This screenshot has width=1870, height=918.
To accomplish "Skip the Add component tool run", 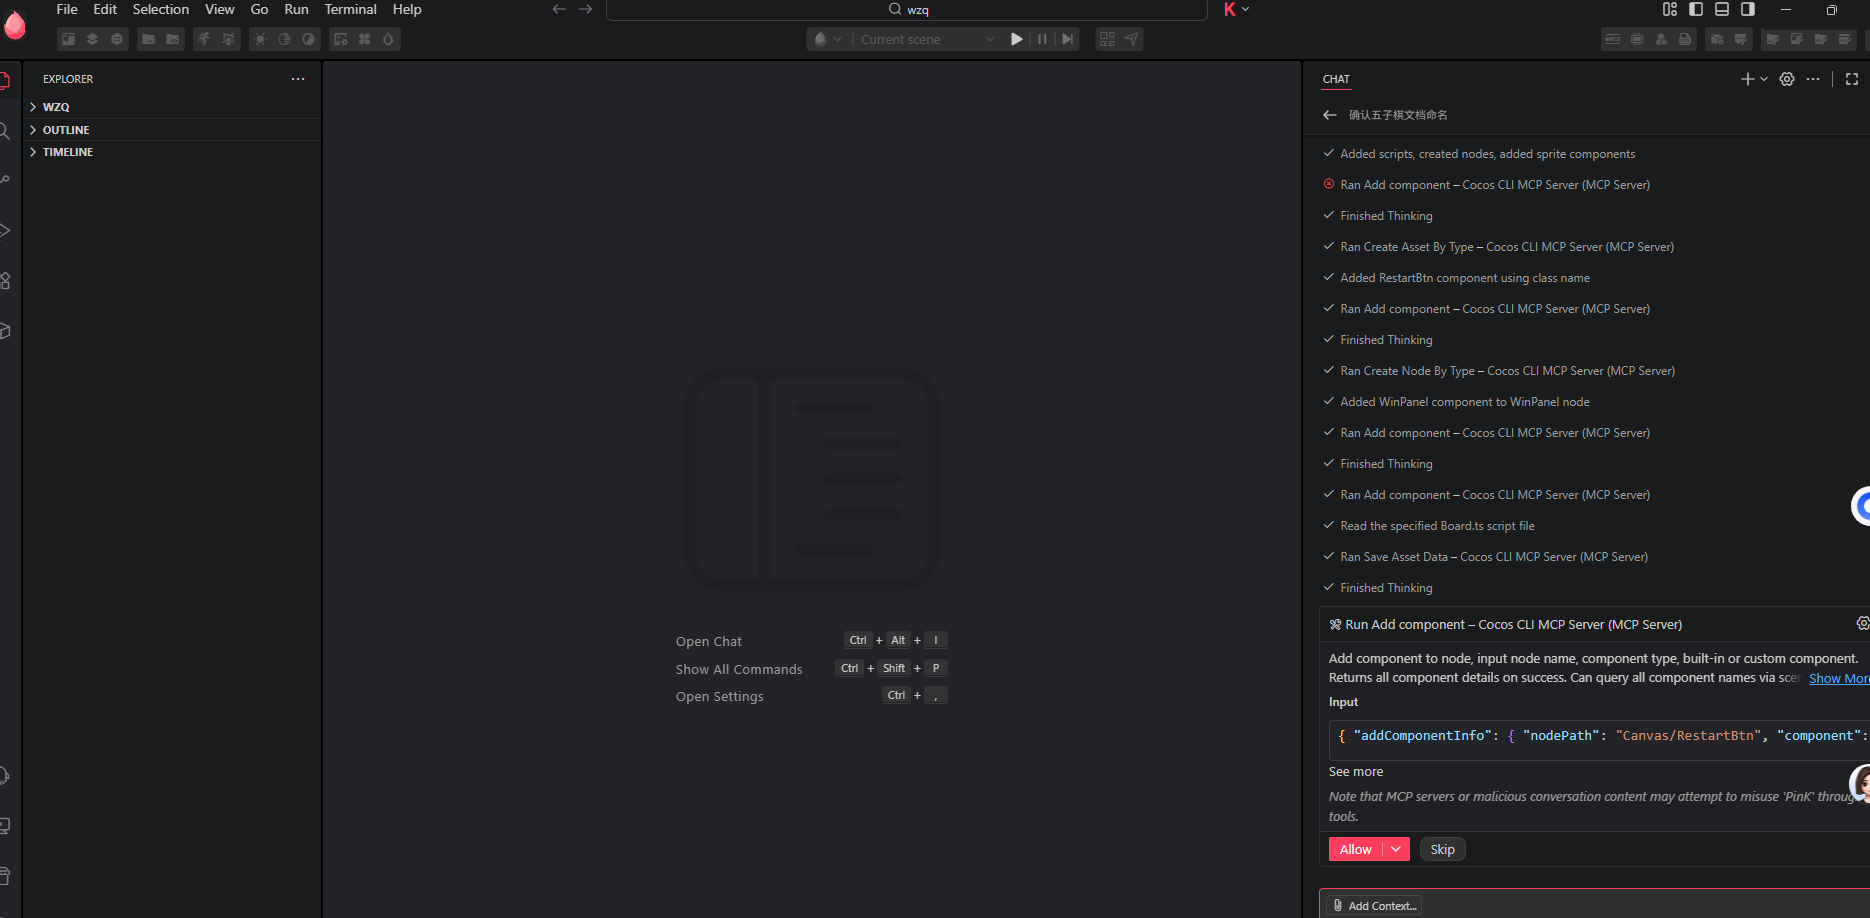I will click(x=1442, y=849).
